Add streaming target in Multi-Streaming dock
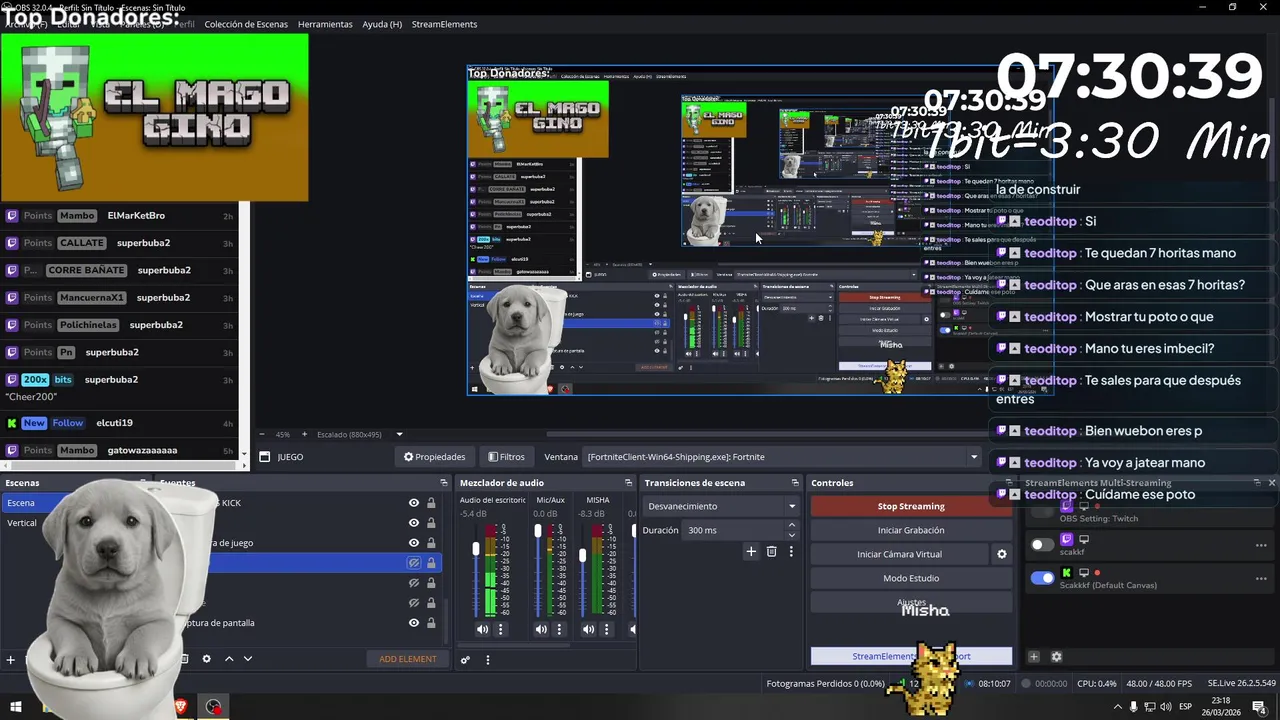This screenshot has height=720, width=1280. point(1034,657)
